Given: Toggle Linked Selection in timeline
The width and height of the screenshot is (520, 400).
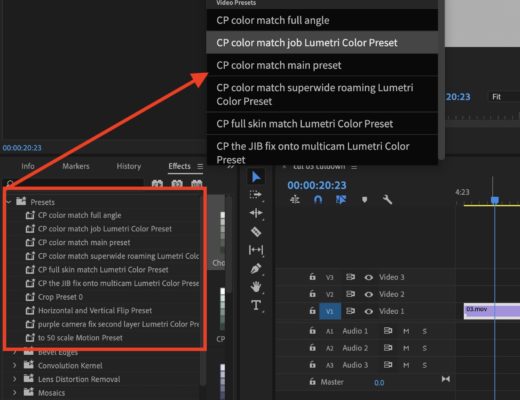Looking at the screenshot, I should tap(341, 200).
